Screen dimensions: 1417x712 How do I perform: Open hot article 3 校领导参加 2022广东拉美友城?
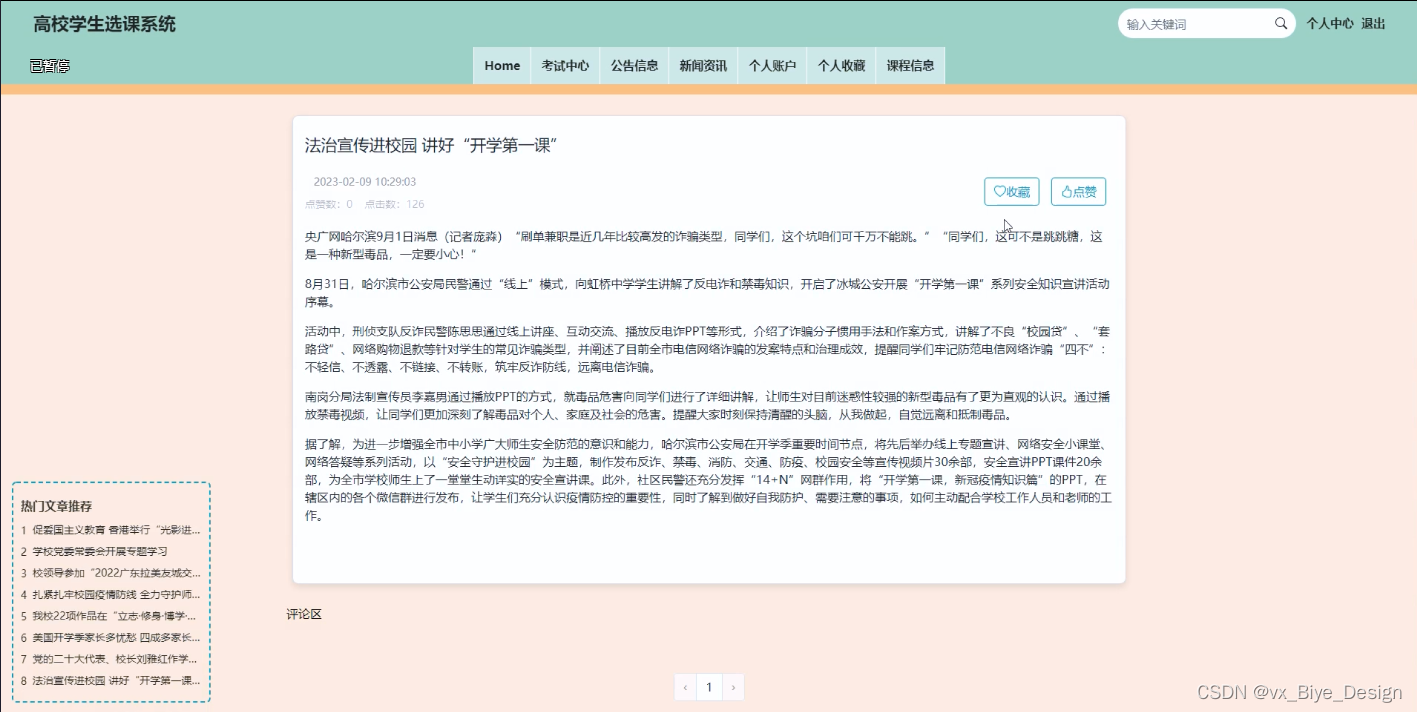pyautogui.click(x=111, y=573)
